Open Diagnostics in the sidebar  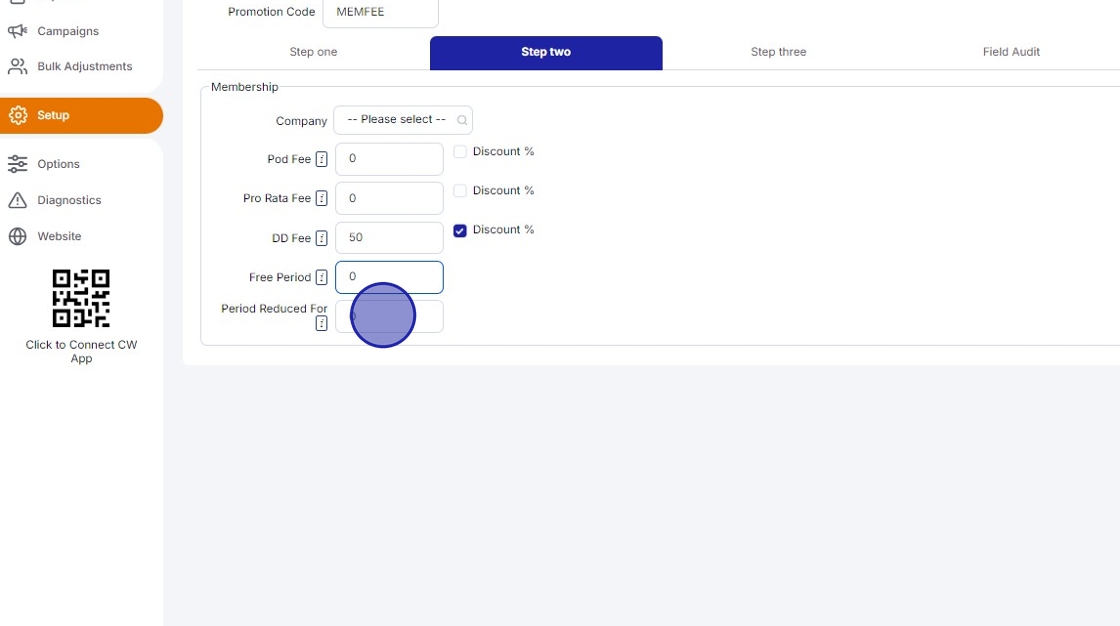[x=69, y=200]
